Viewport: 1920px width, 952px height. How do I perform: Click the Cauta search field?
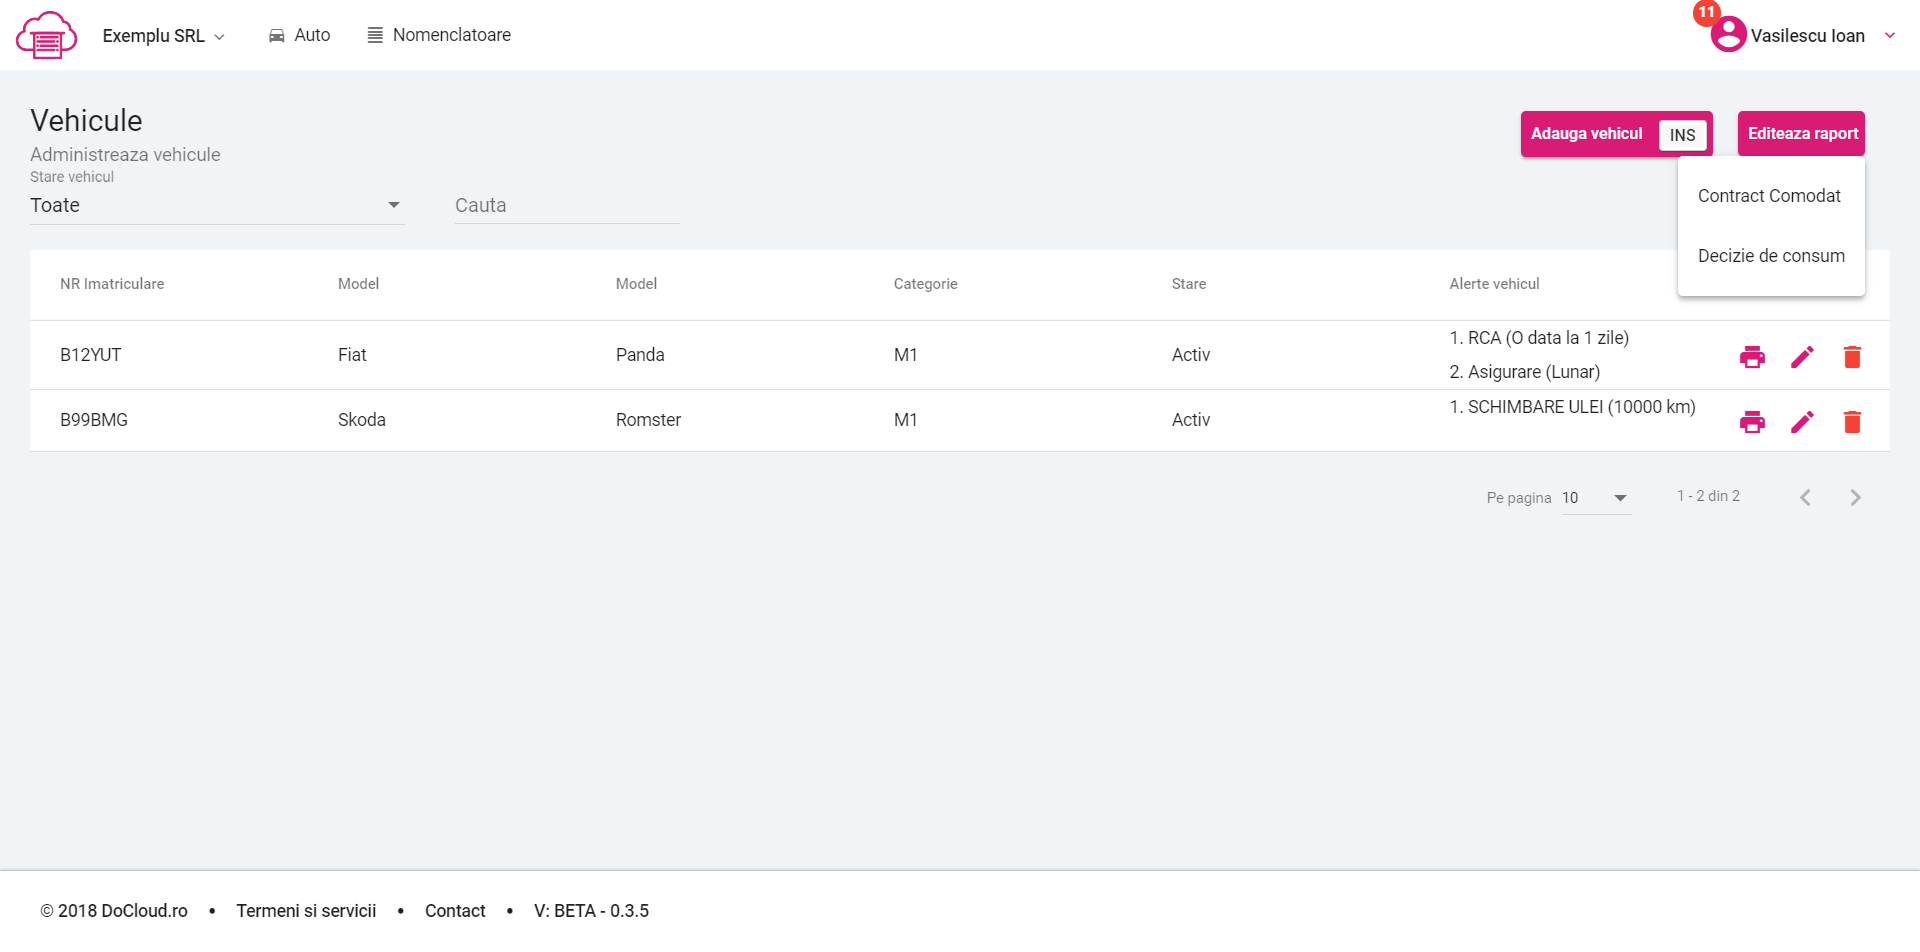pos(567,205)
